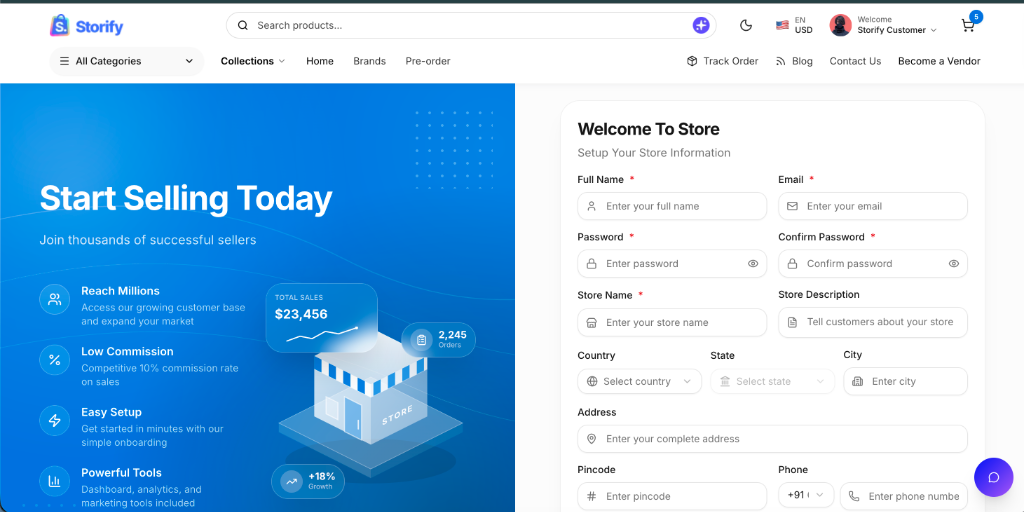Click the Storify logo
Image resolution: width=1024 pixels, height=512 pixels.
coord(86,26)
